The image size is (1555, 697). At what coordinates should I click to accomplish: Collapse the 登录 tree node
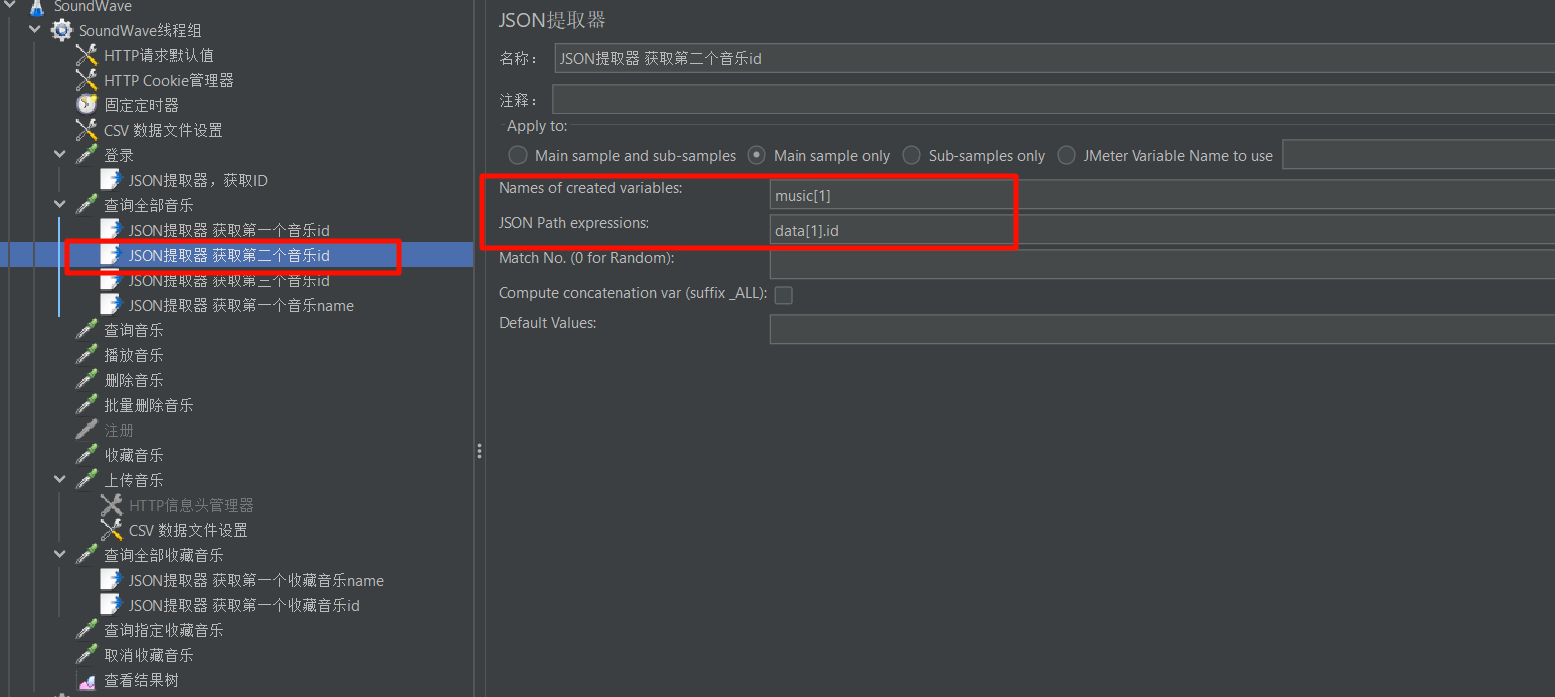click(61, 155)
